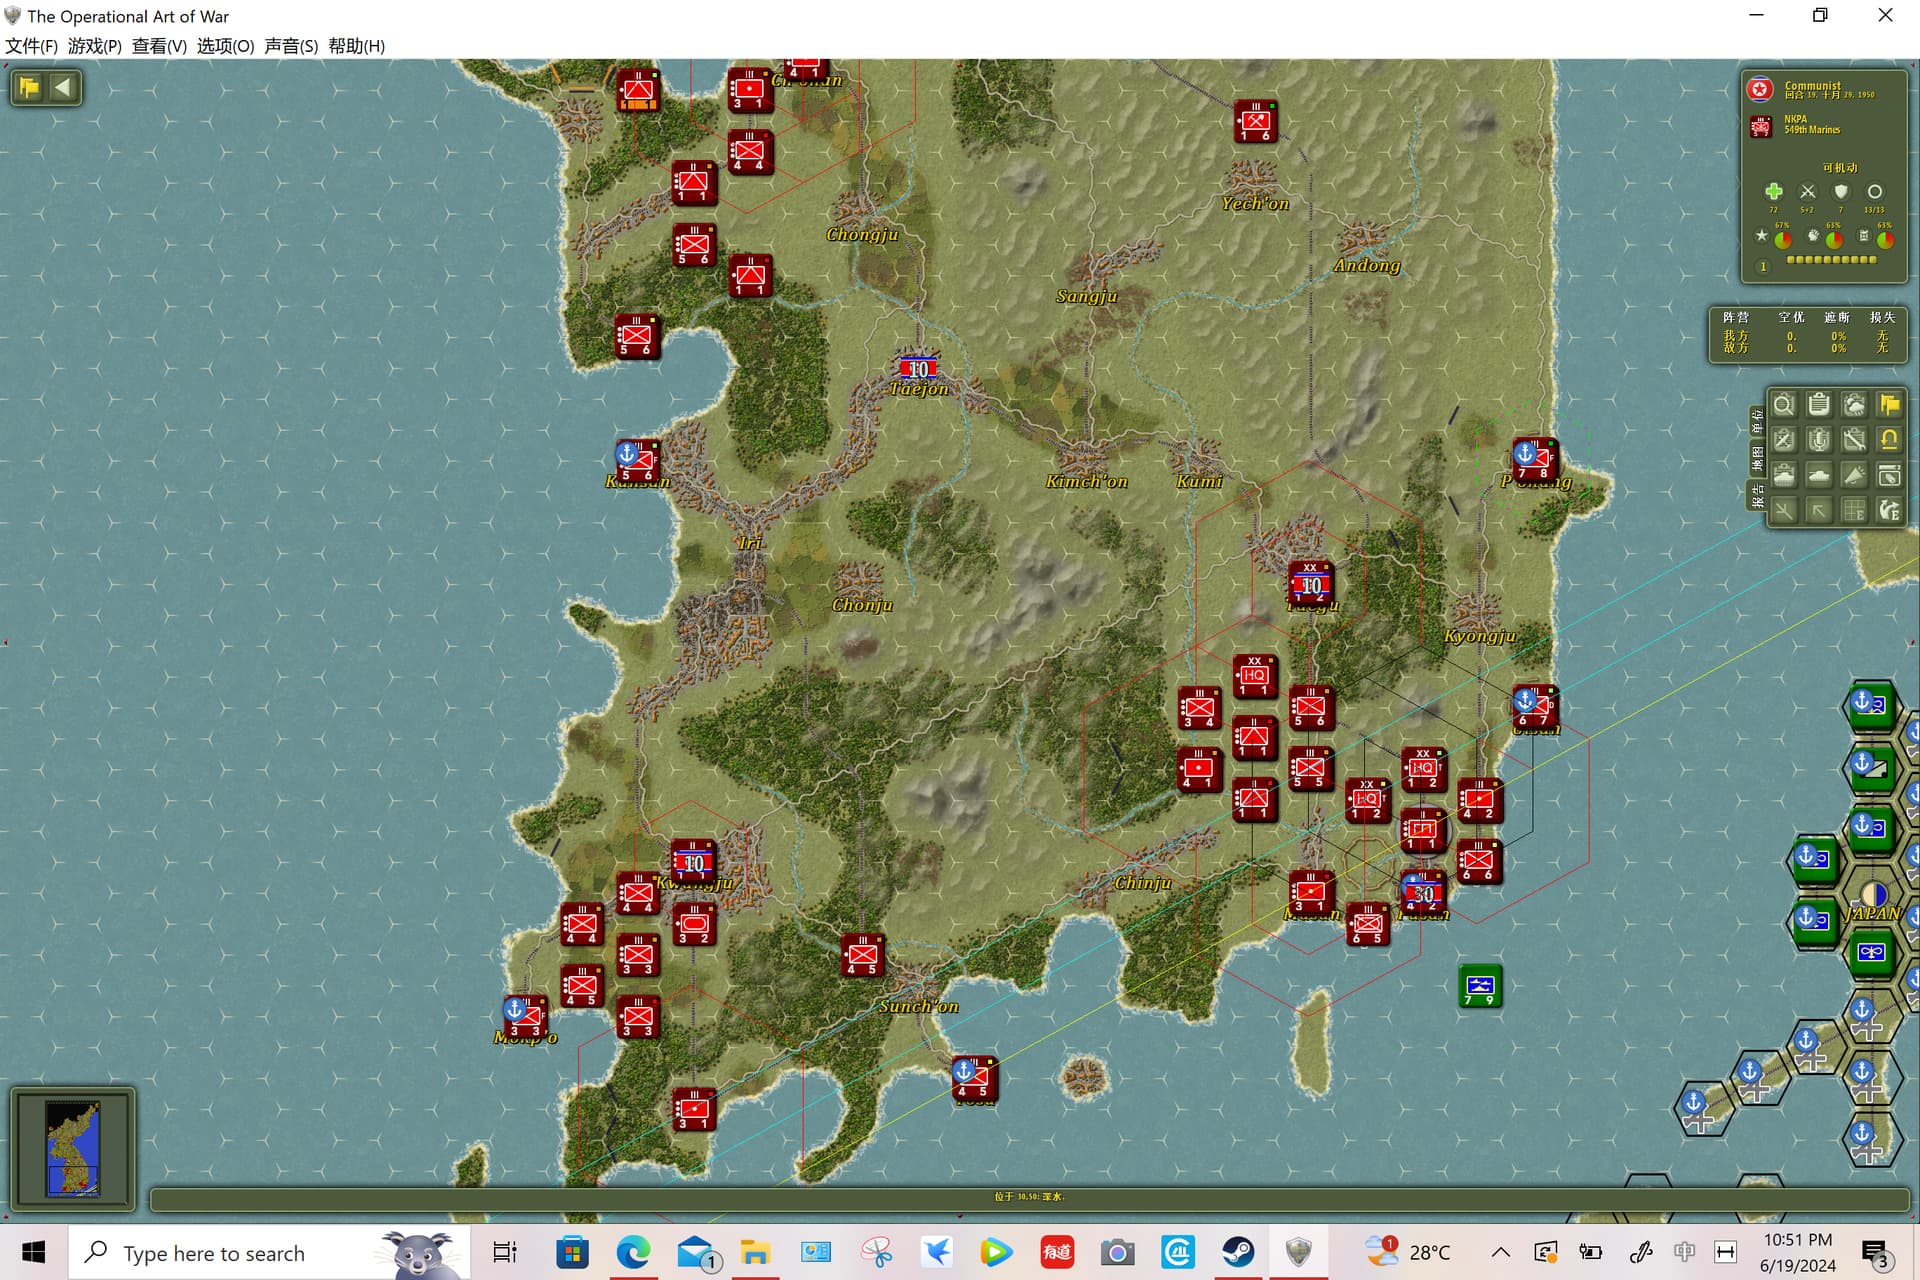The image size is (1920, 1280).
Task: Click the arrows E event icon
Action: pos(1889,511)
